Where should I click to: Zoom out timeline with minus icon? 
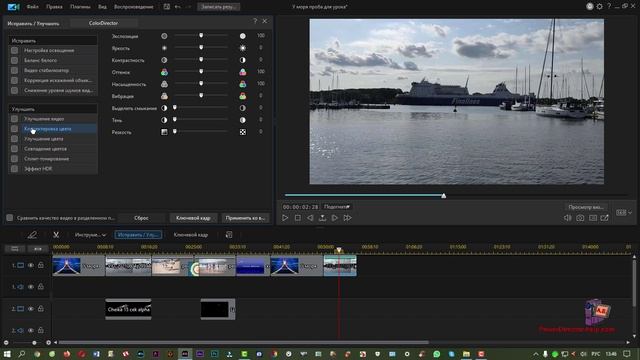click(6, 342)
